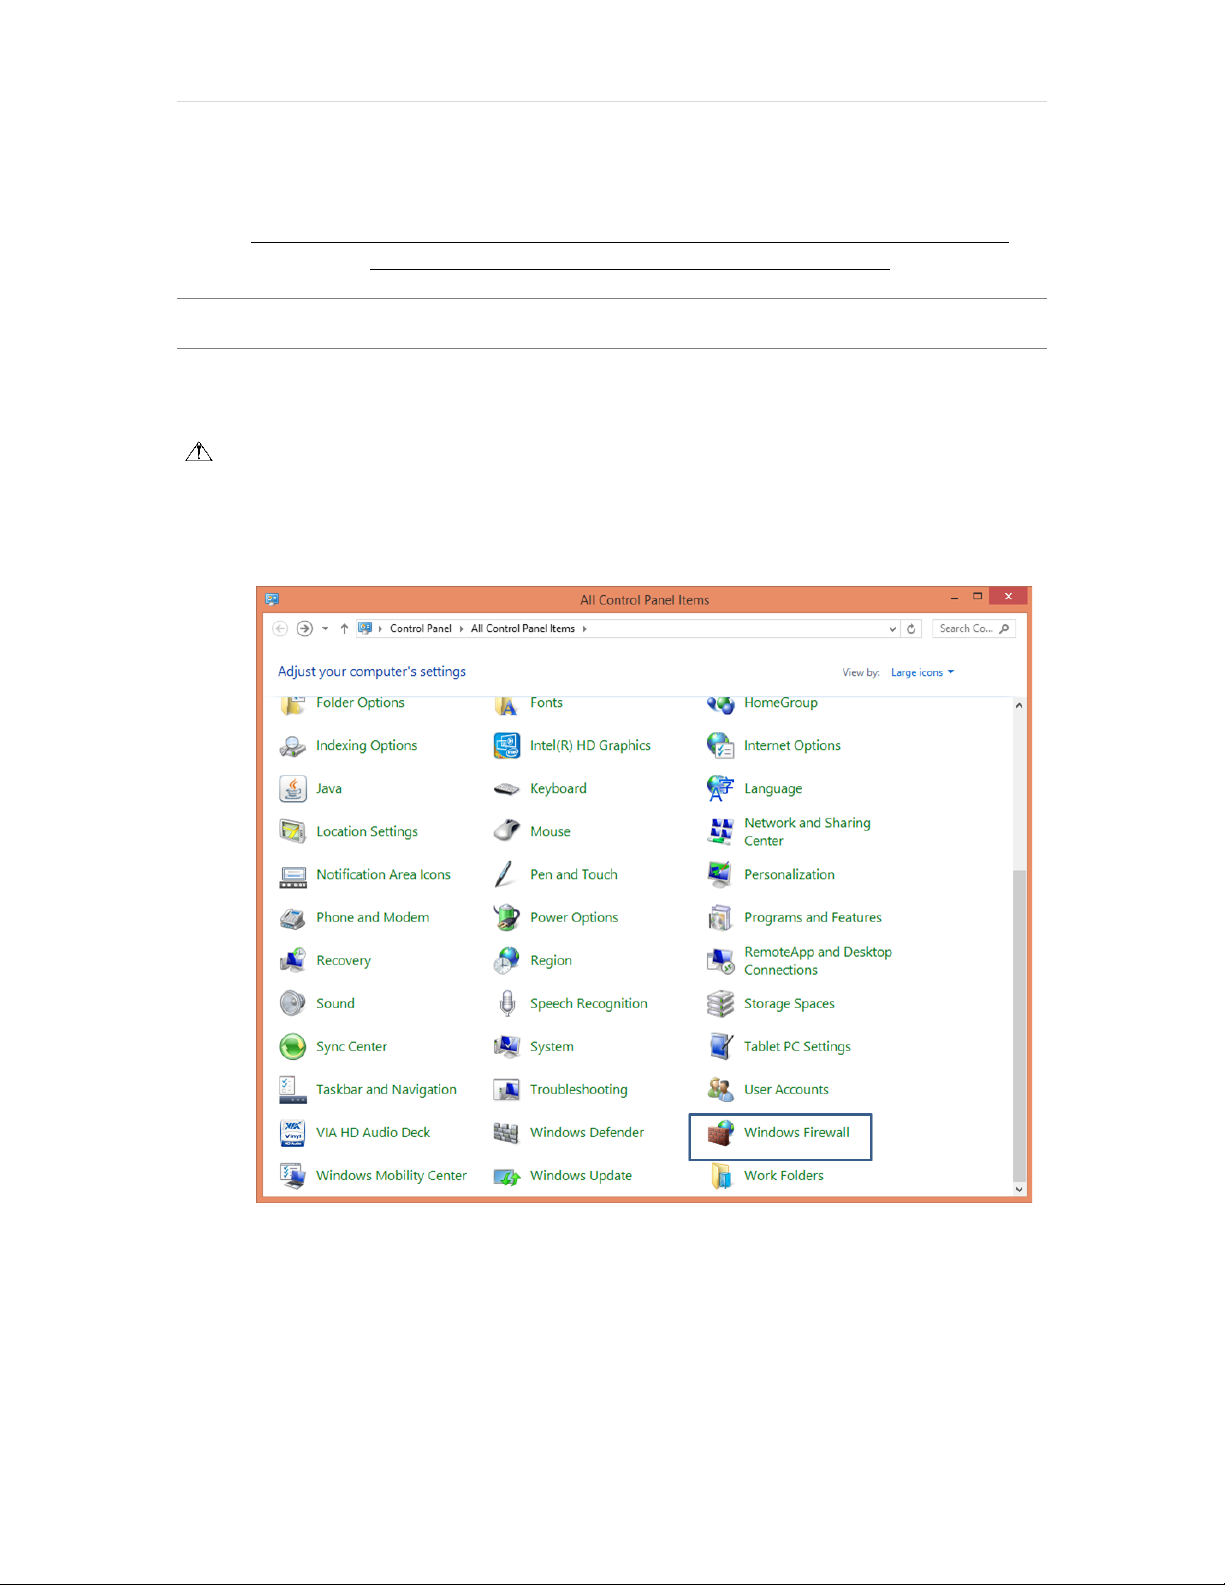Open the Region globe icon

pyautogui.click(x=507, y=961)
